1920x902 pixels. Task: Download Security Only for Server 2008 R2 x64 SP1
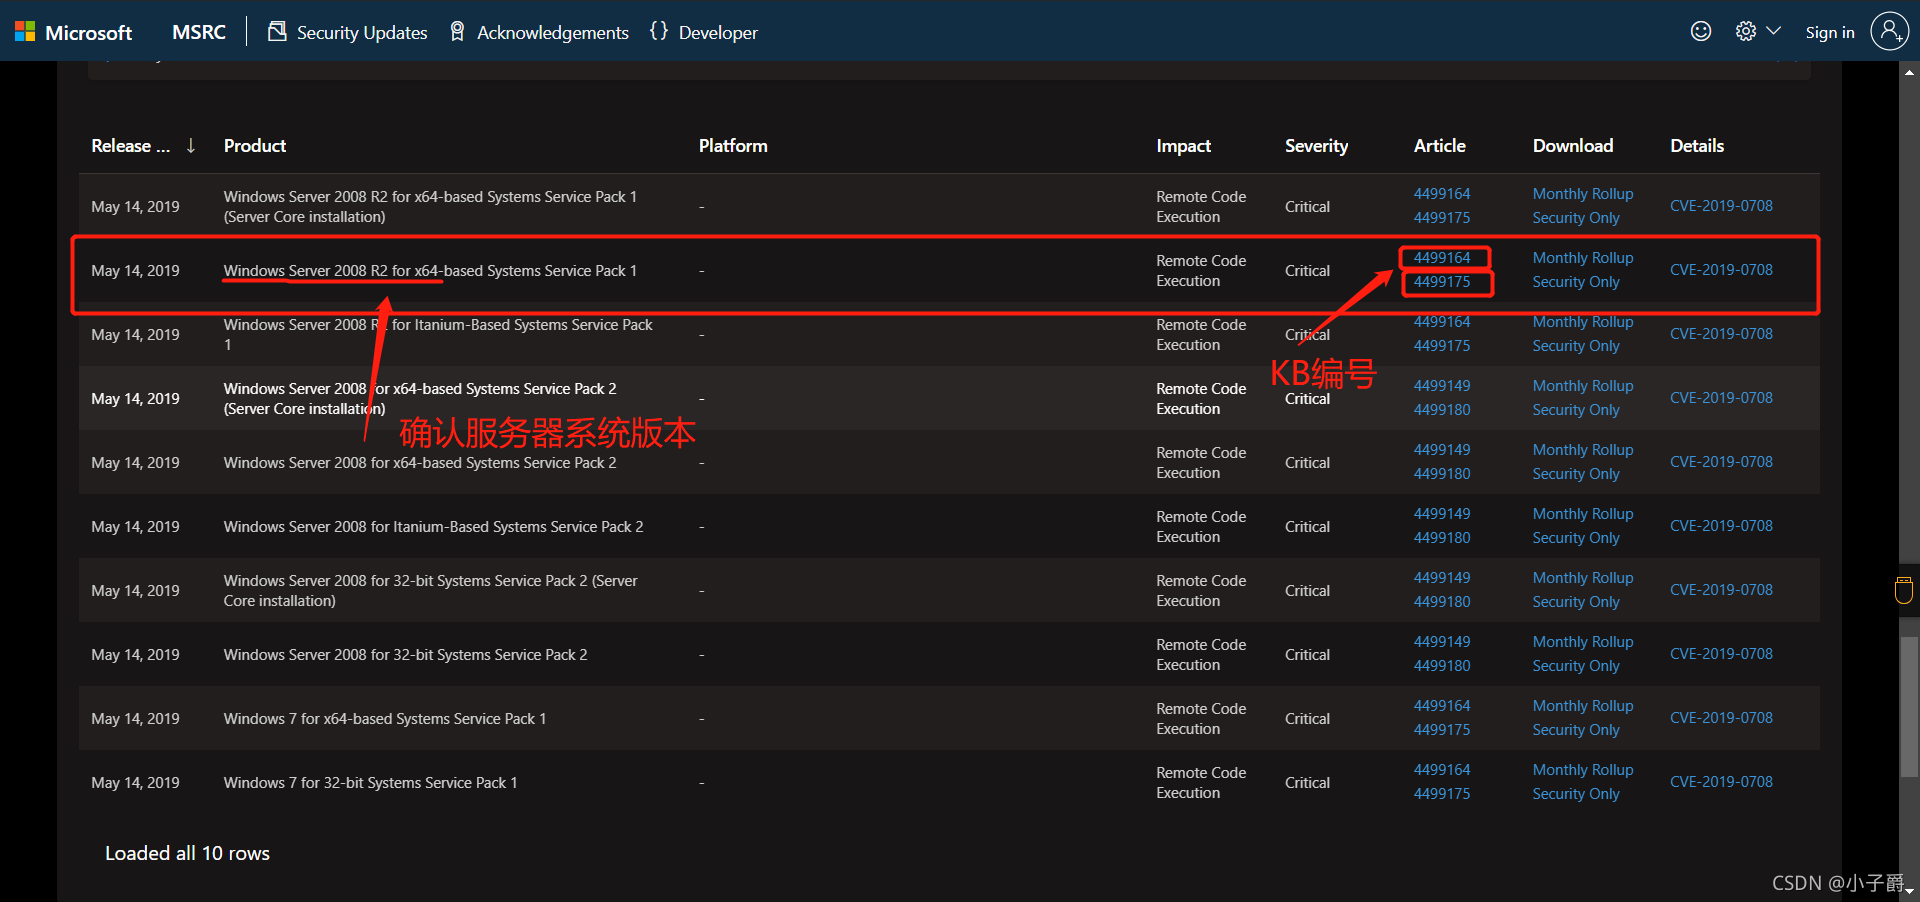(x=1576, y=282)
